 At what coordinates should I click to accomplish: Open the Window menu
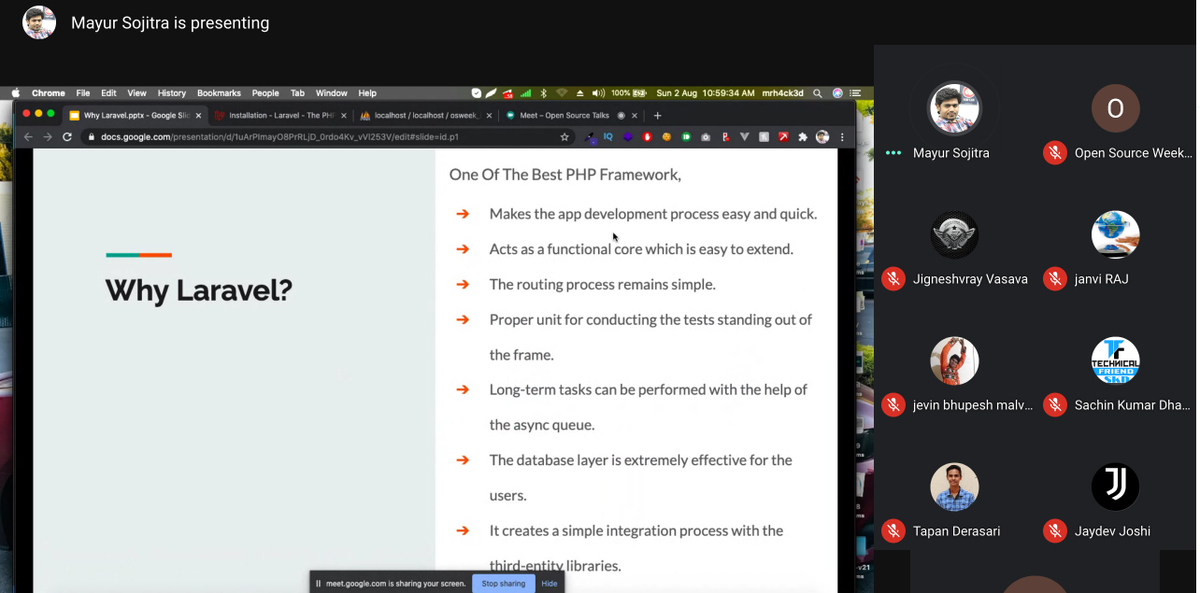[x=332, y=93]
